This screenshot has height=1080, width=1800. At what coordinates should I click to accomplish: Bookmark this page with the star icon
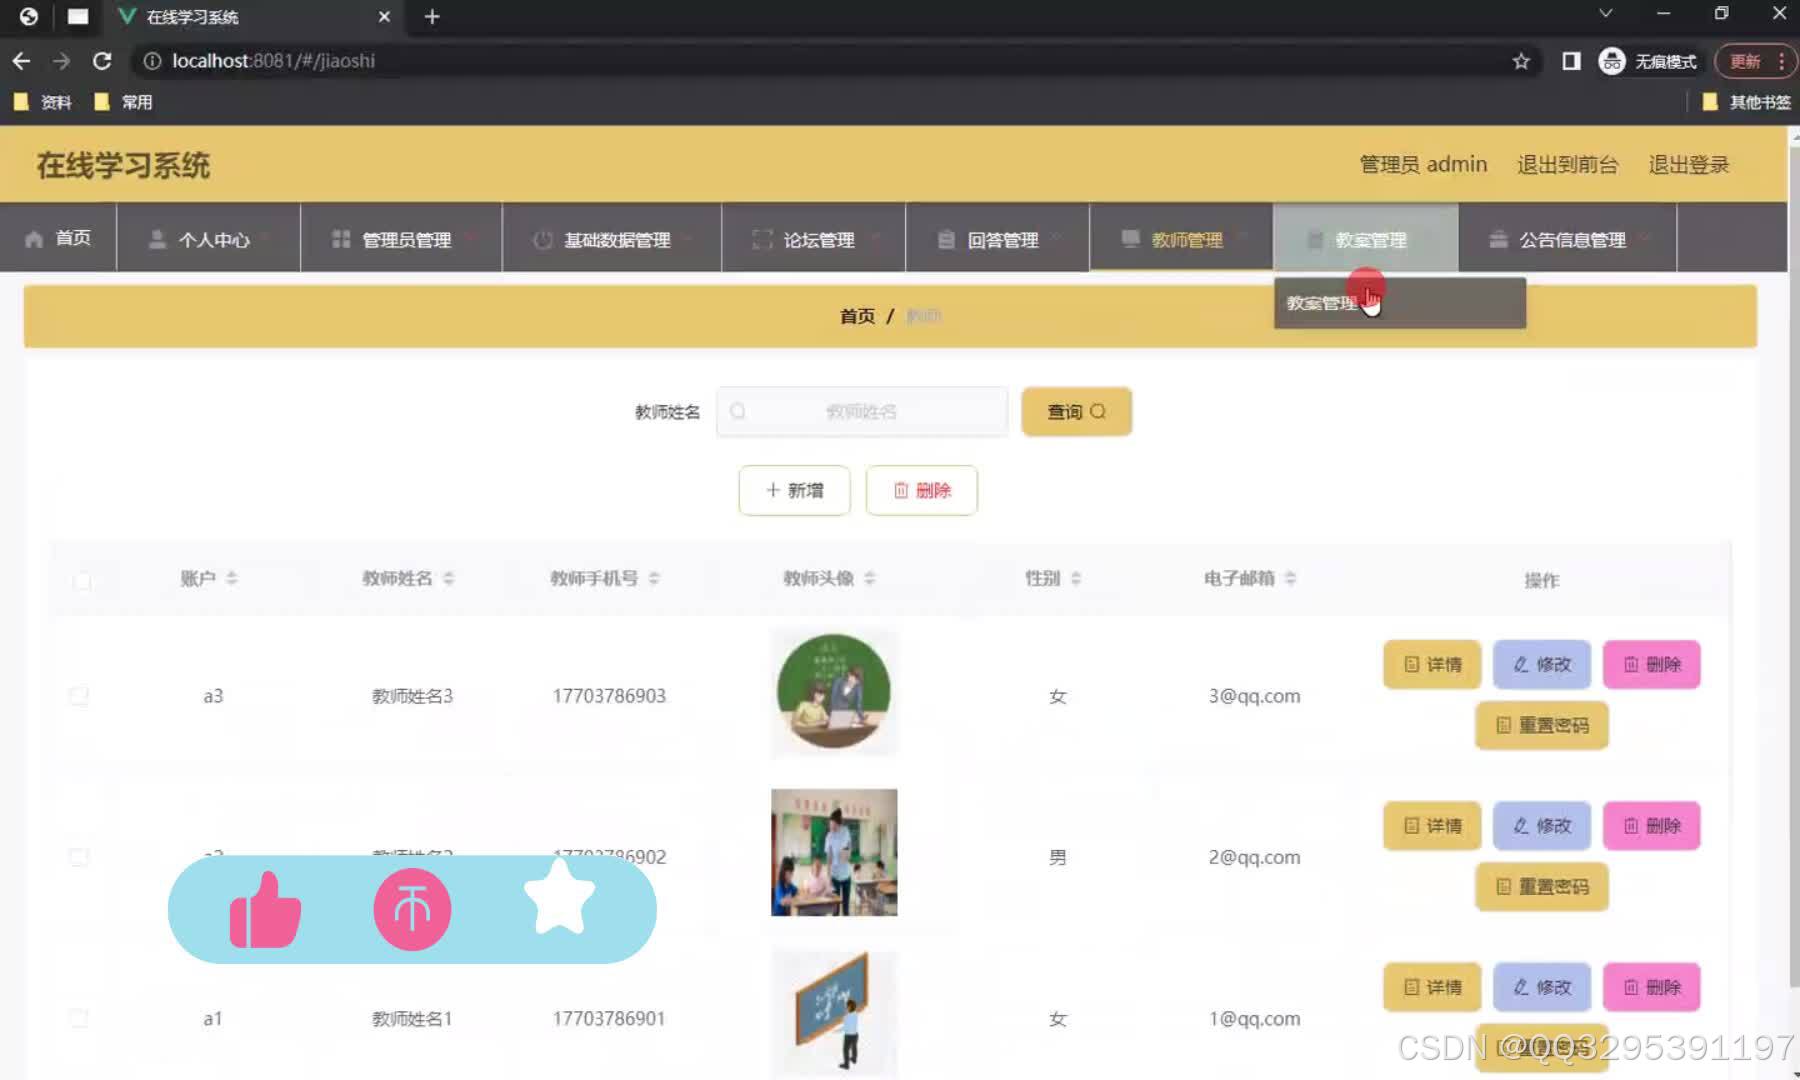coord(1521,61)
